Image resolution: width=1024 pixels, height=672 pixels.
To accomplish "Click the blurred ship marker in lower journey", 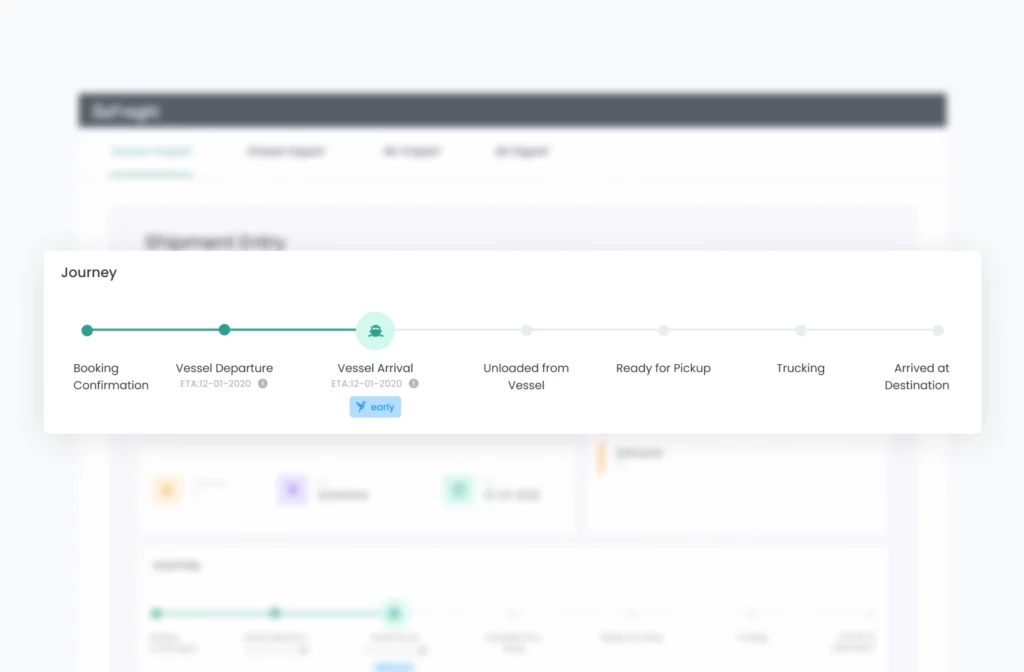I will (x=394, y=613).
